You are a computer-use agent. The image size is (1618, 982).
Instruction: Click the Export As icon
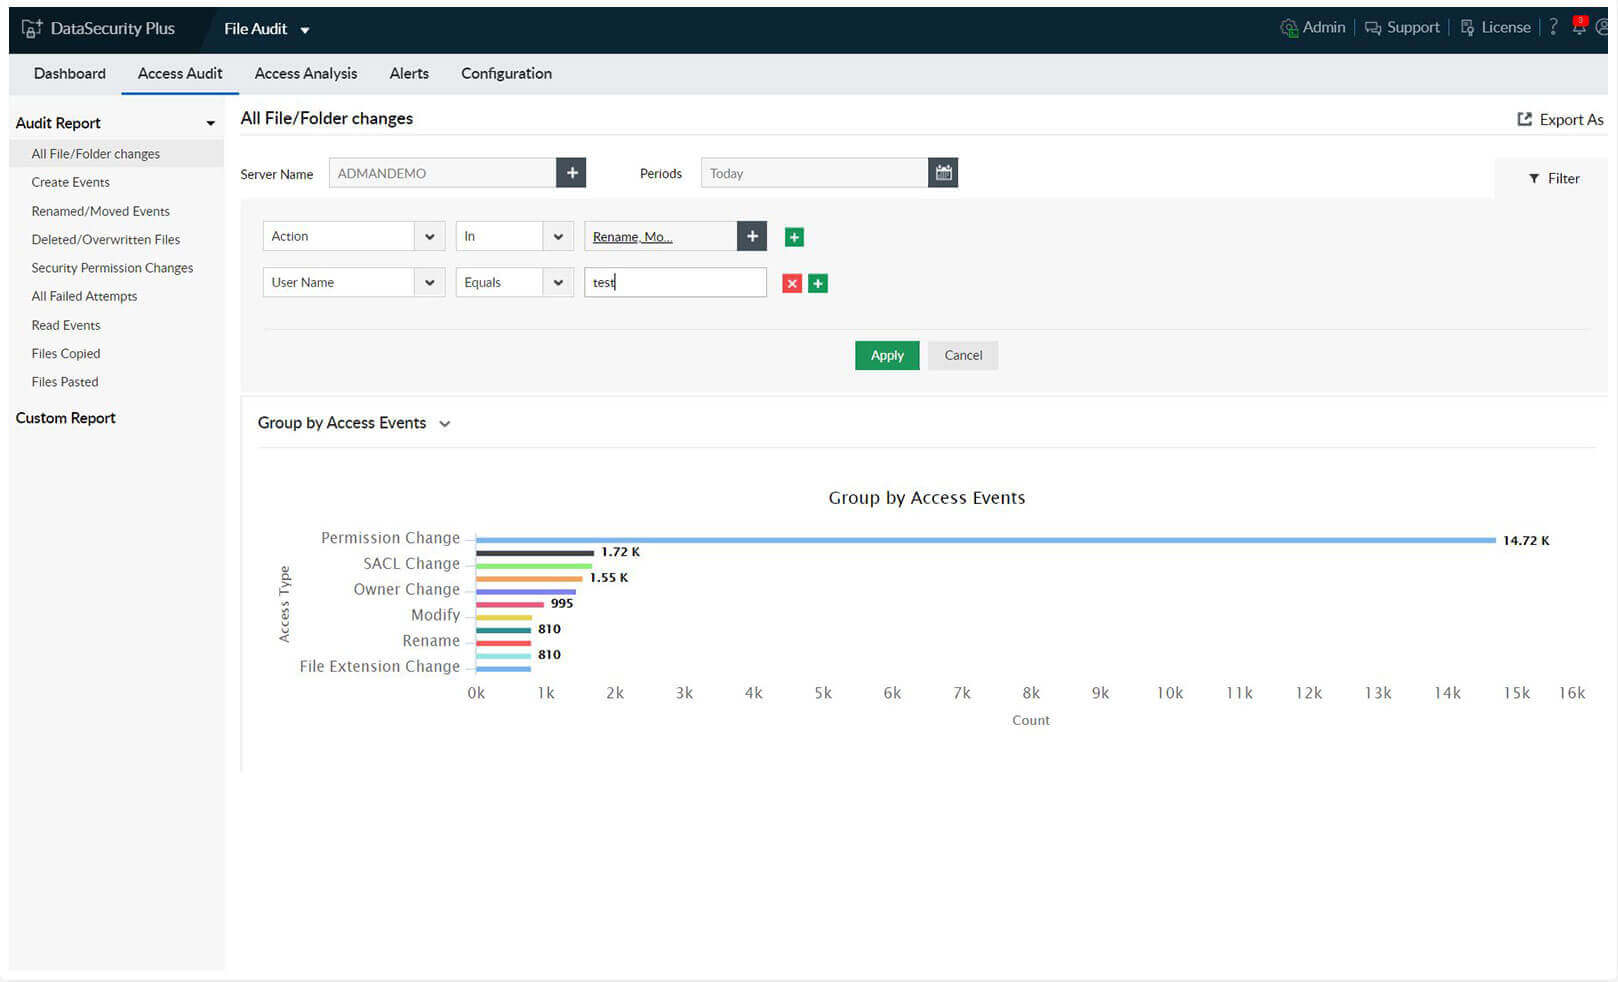[1524, 119]
